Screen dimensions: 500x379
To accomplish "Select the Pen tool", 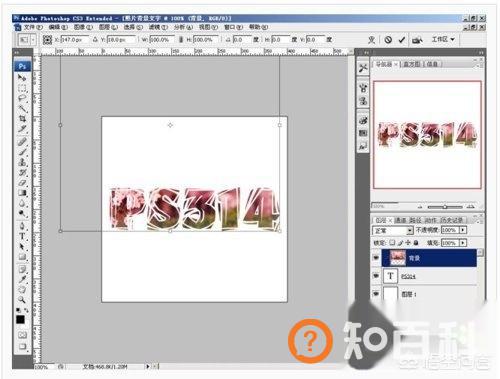I will [x=22, y=226].
